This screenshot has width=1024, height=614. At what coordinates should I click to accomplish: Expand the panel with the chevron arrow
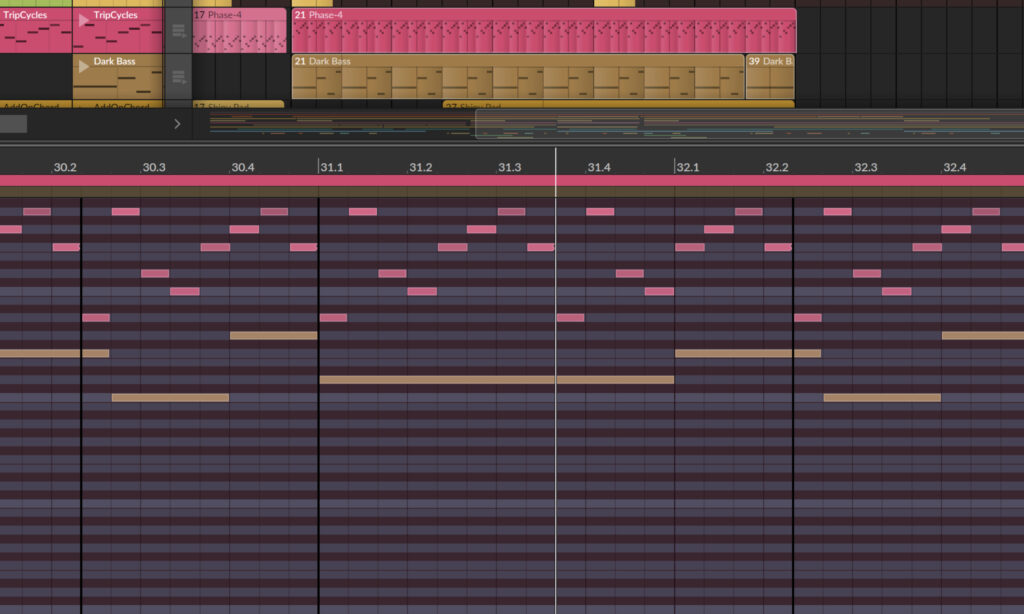177,123
